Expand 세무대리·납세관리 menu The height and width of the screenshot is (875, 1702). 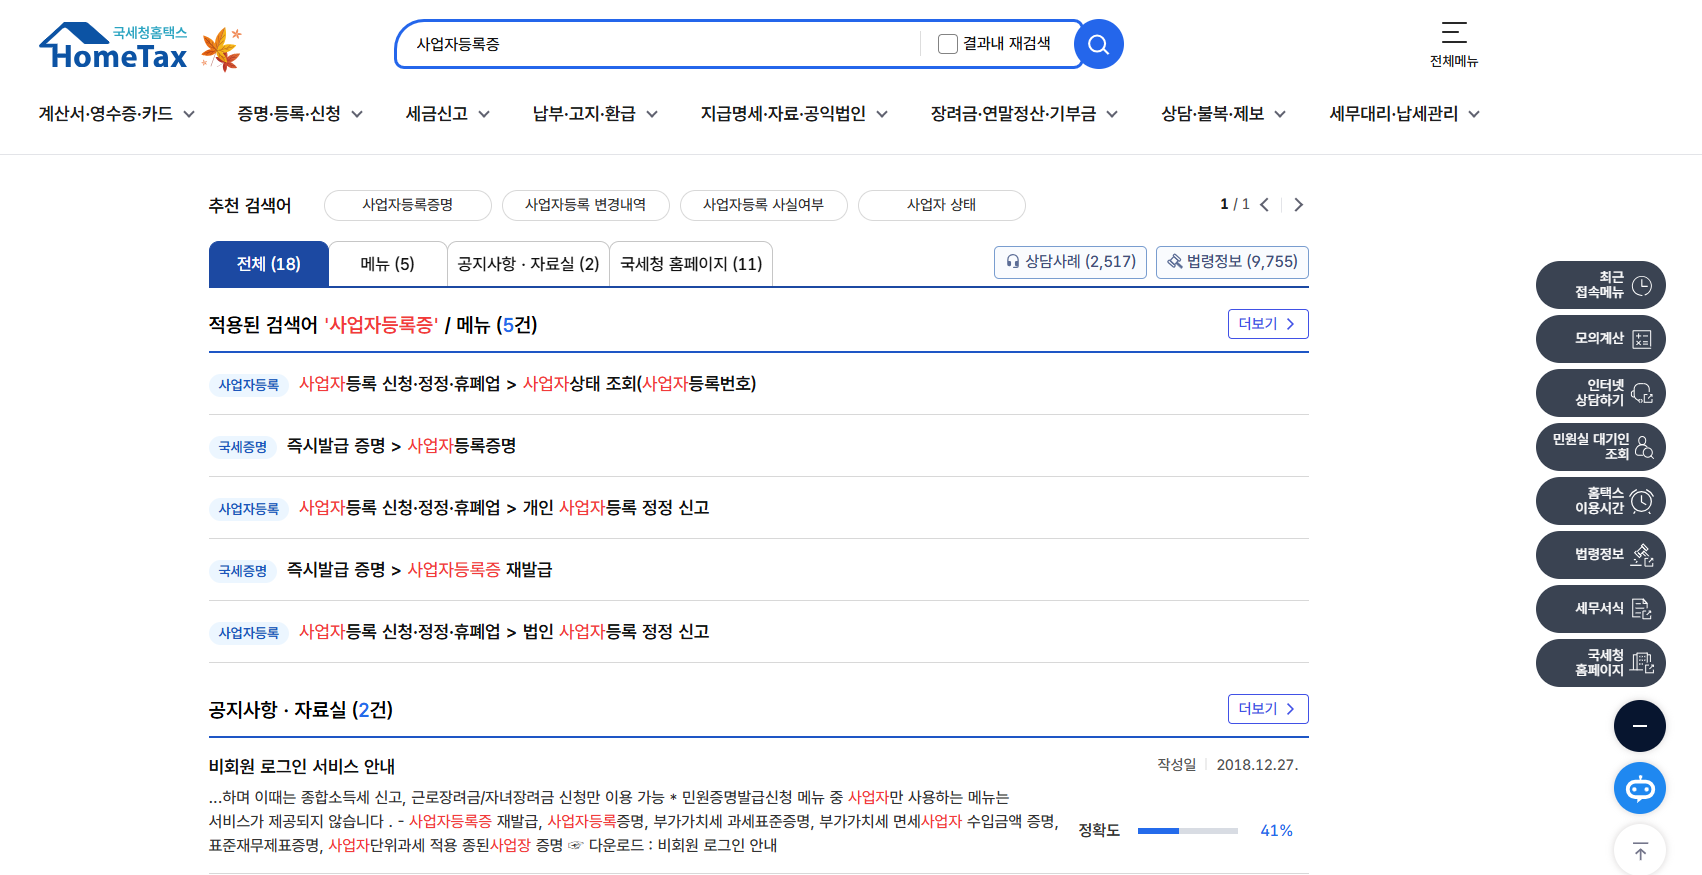point(1404,114)
